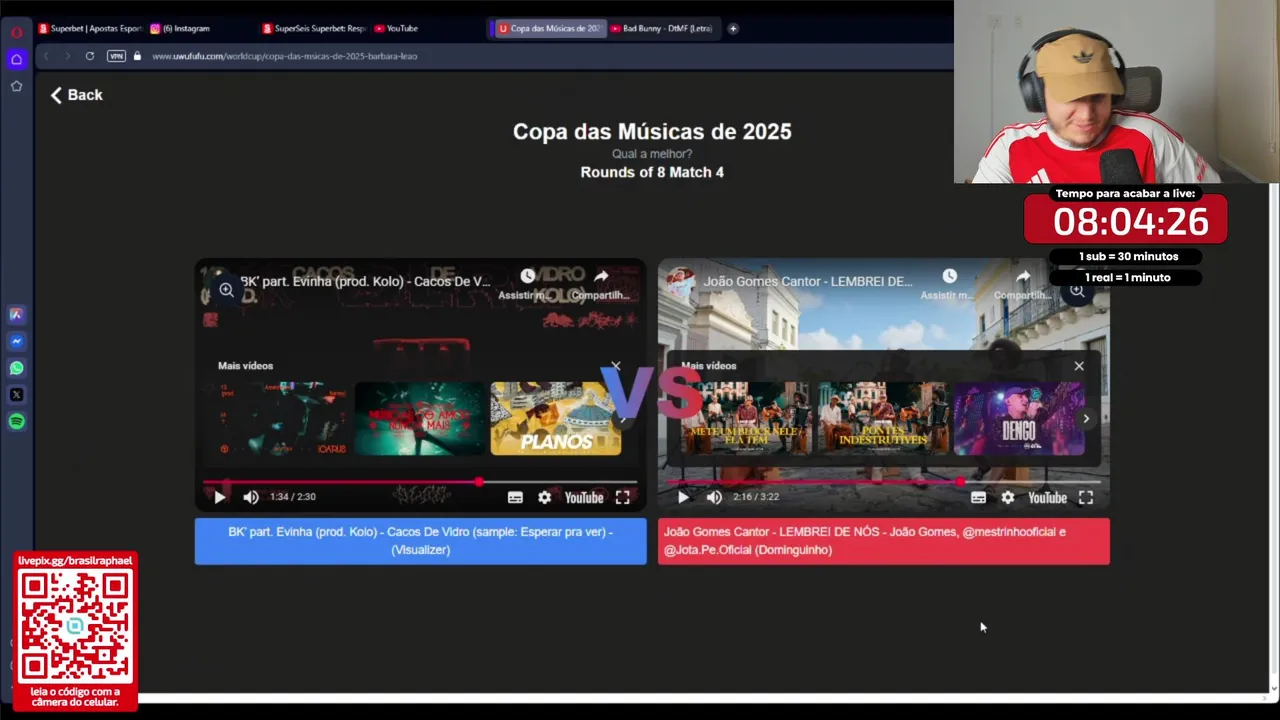
Task: Enter fullscreen on the left video
Action: [x=622, y=497]
